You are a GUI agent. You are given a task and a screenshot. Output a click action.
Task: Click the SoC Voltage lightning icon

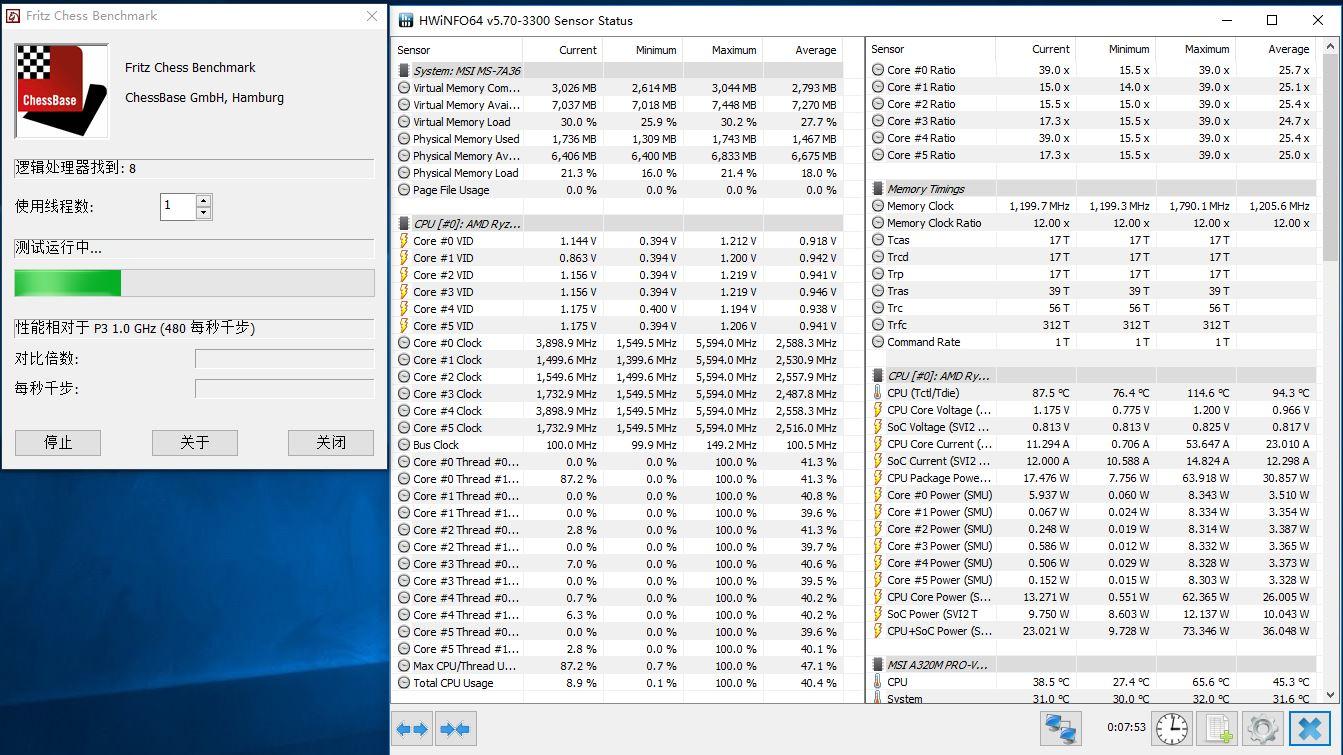tap(877, 427)
